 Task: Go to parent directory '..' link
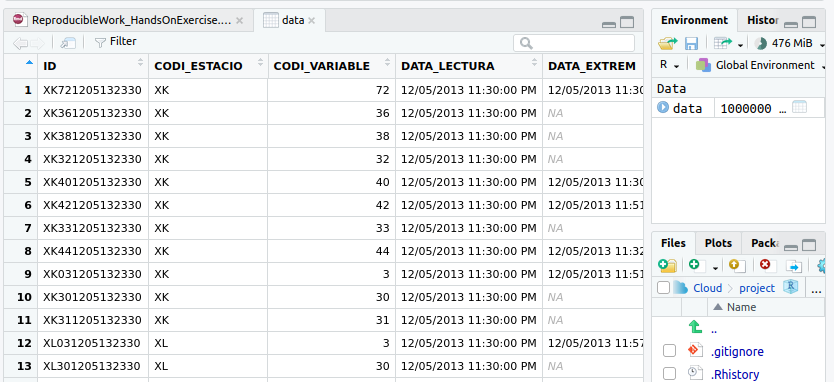(713, 330)
